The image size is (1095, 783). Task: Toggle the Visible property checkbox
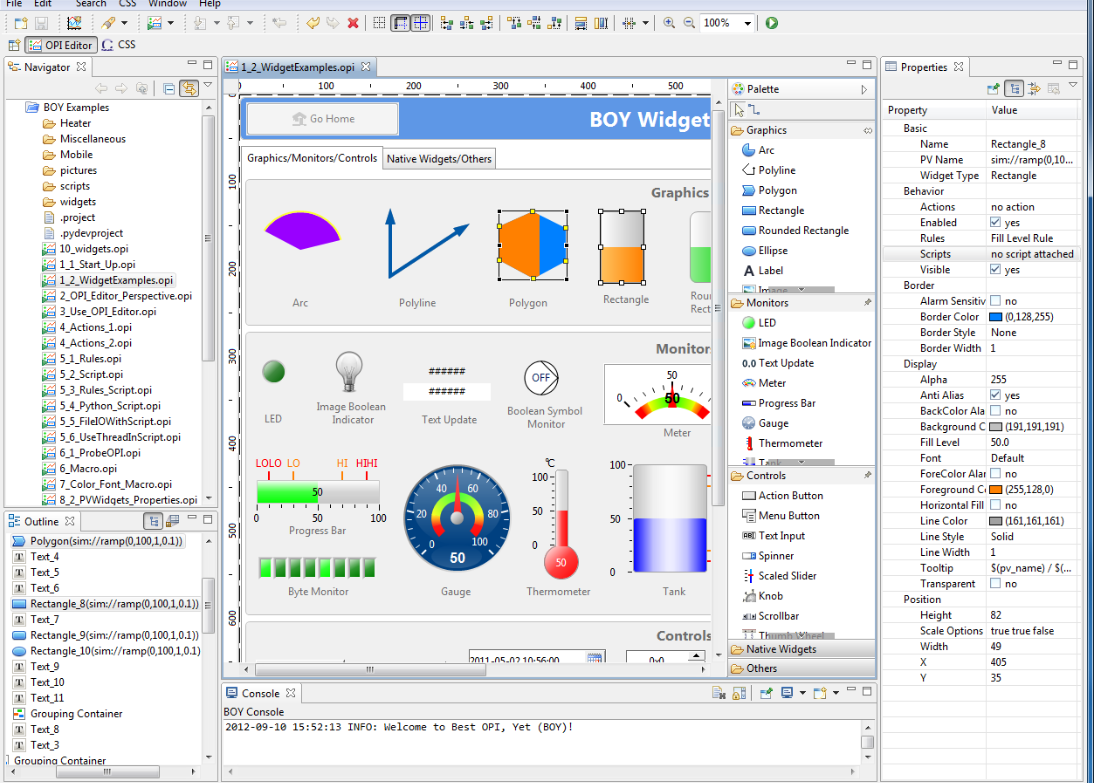pyautogui.click(x=995, y=270)
